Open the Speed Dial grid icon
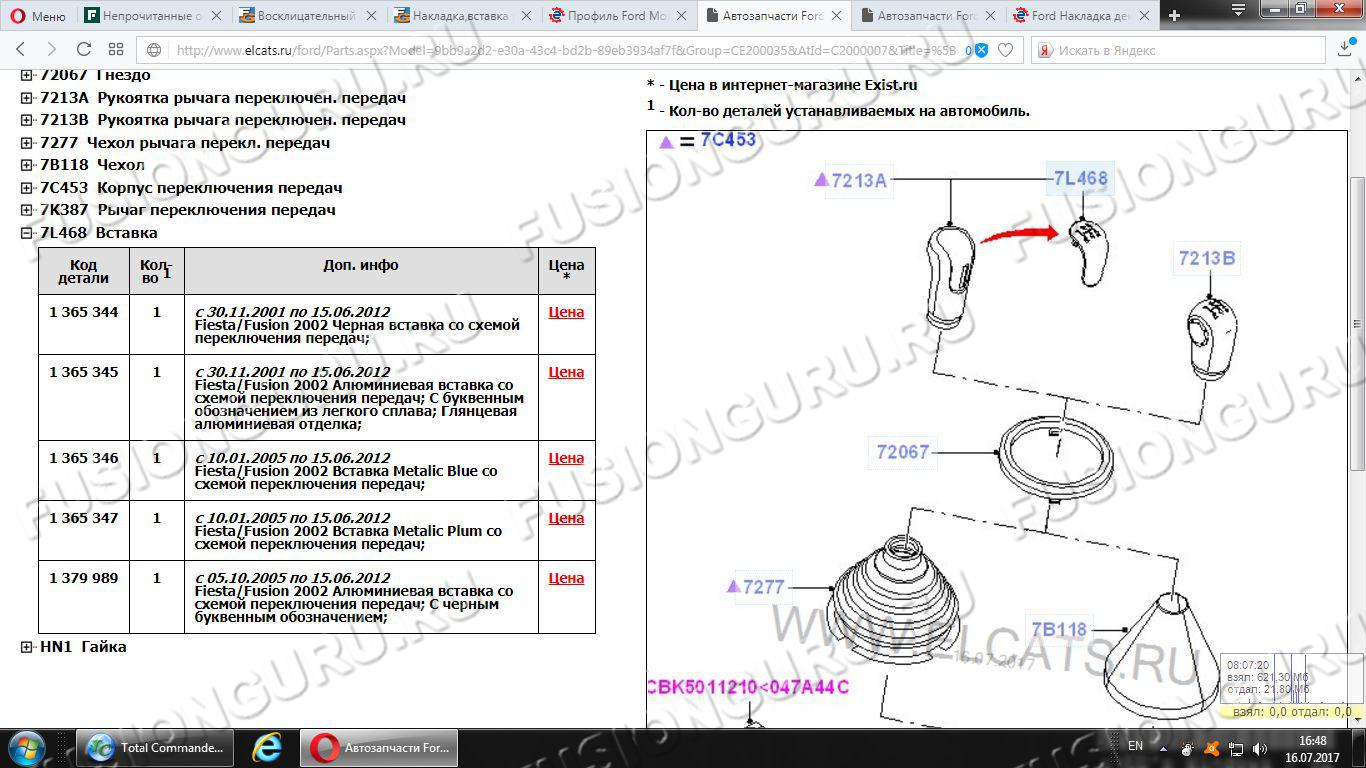 (x=116, y=50)
